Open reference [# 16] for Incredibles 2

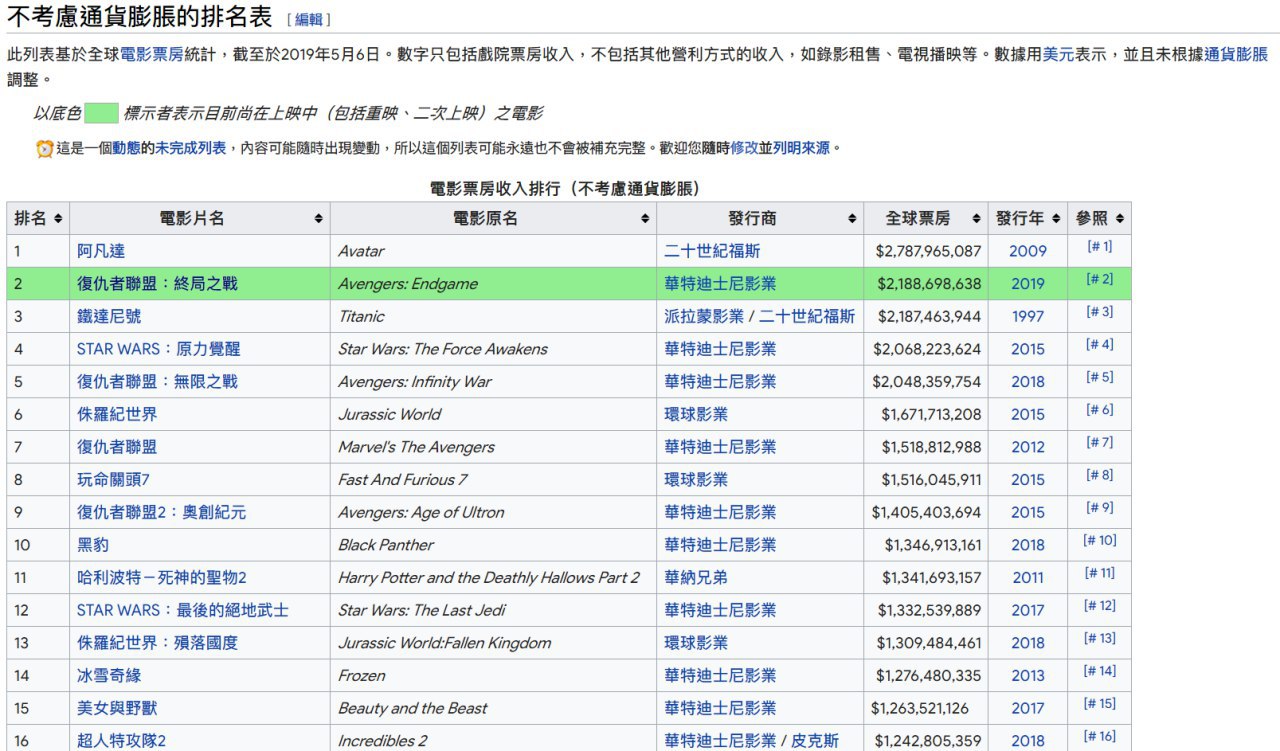tap(1099, 736)
